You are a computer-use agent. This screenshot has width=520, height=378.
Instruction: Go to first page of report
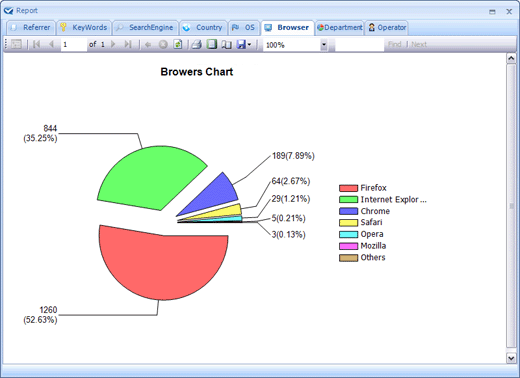click(36, 44)
